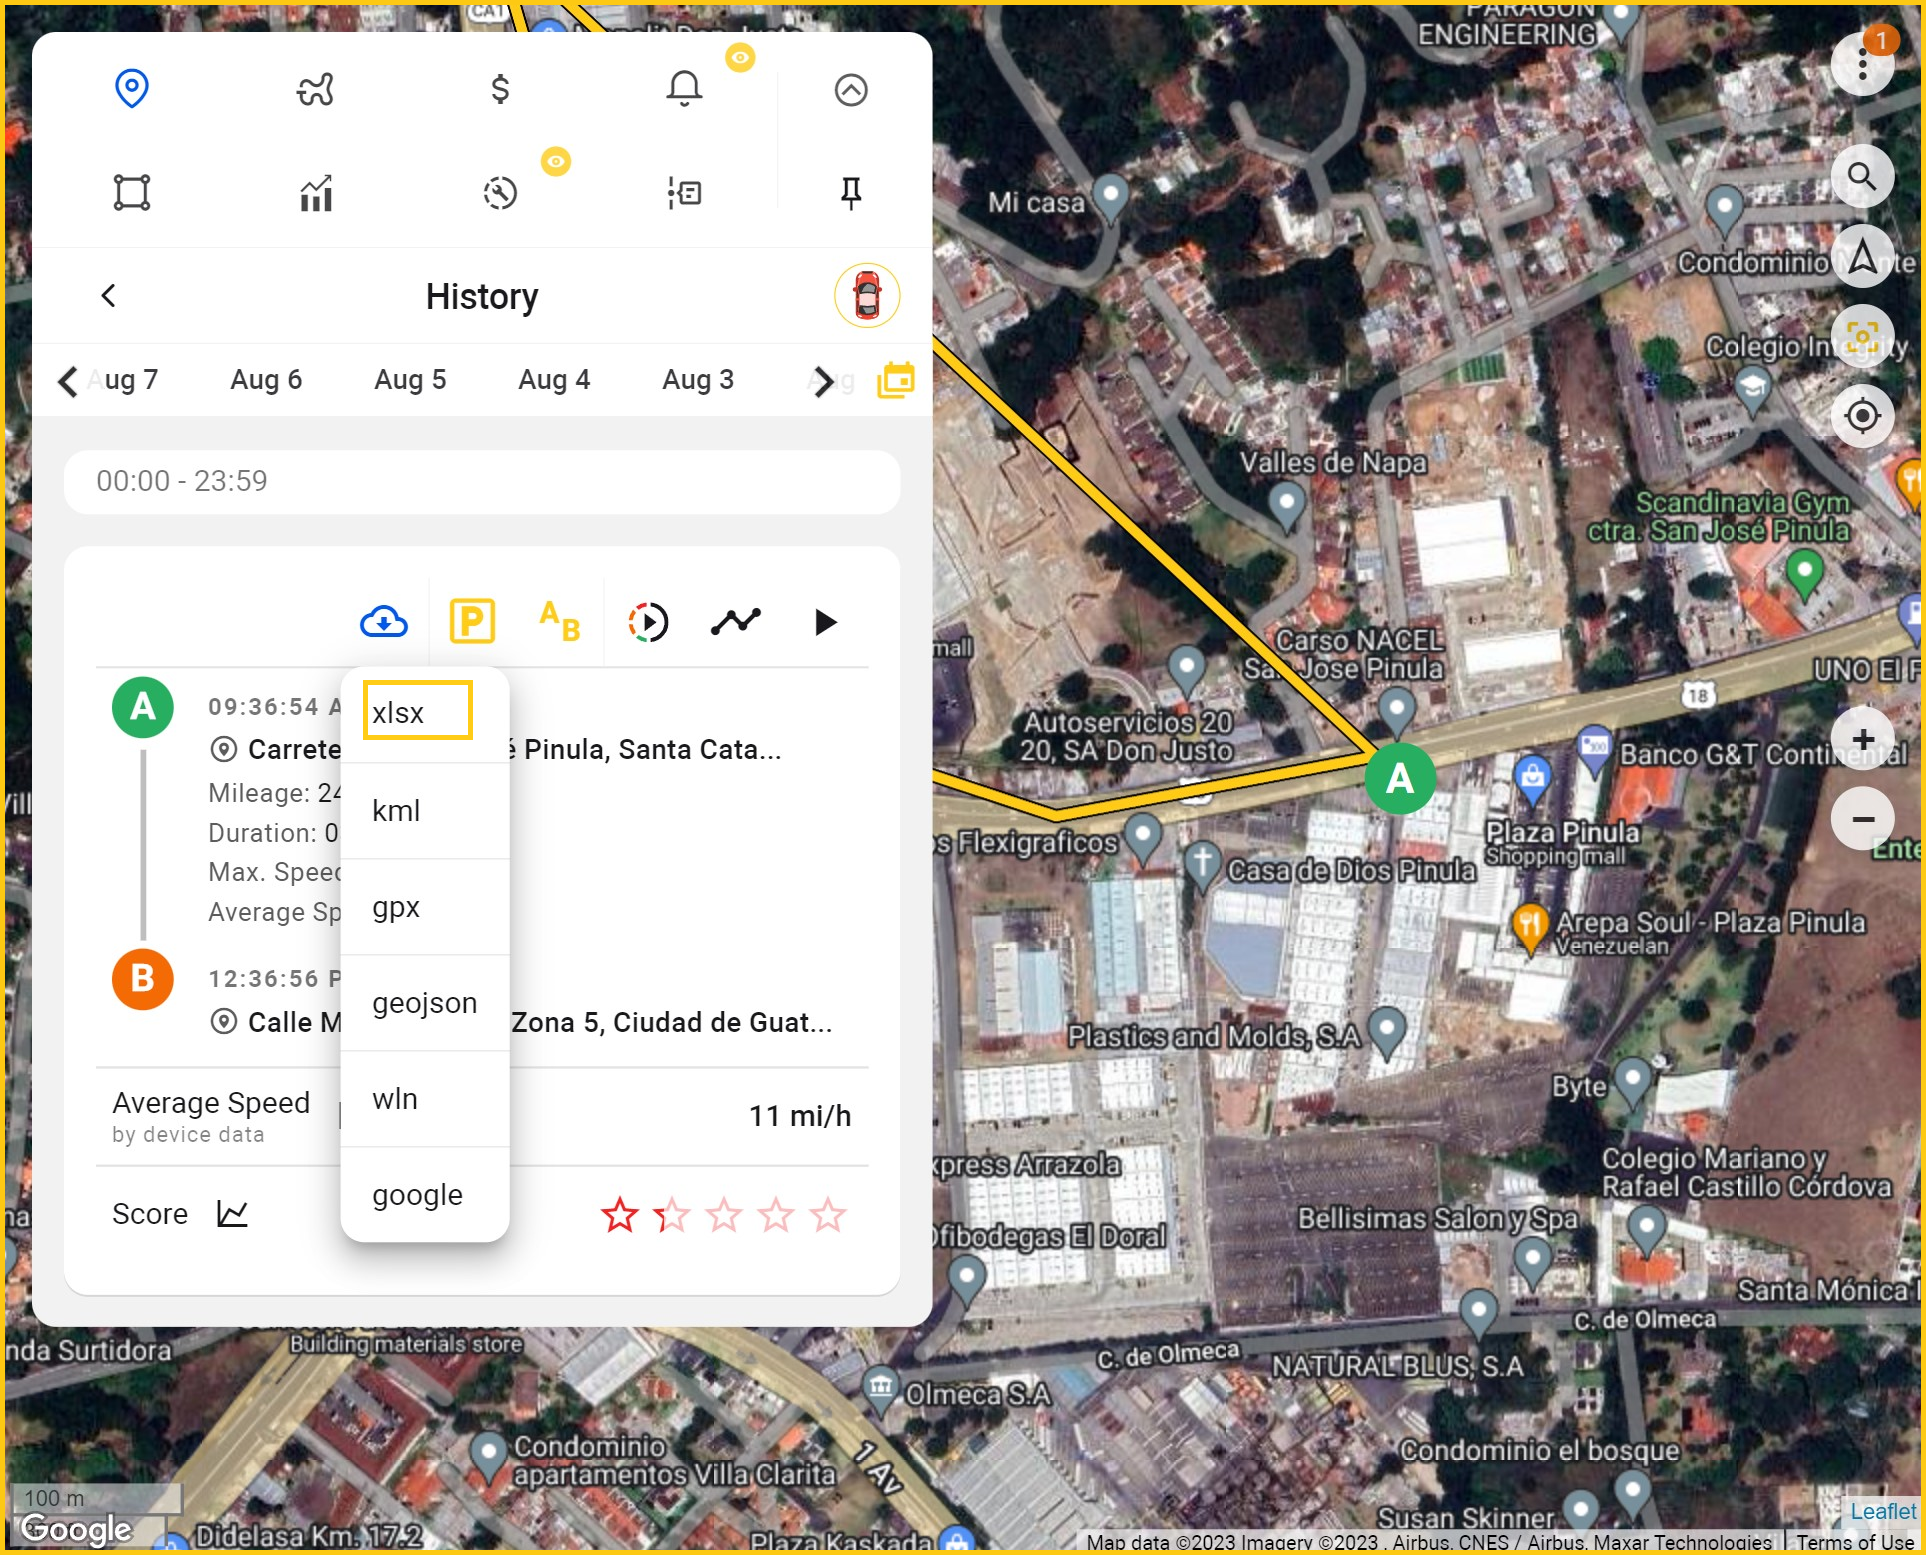Open the dollar expenses icon
The width and height of the screenshot is (1926, 1555).
click(x=500, y=90)
